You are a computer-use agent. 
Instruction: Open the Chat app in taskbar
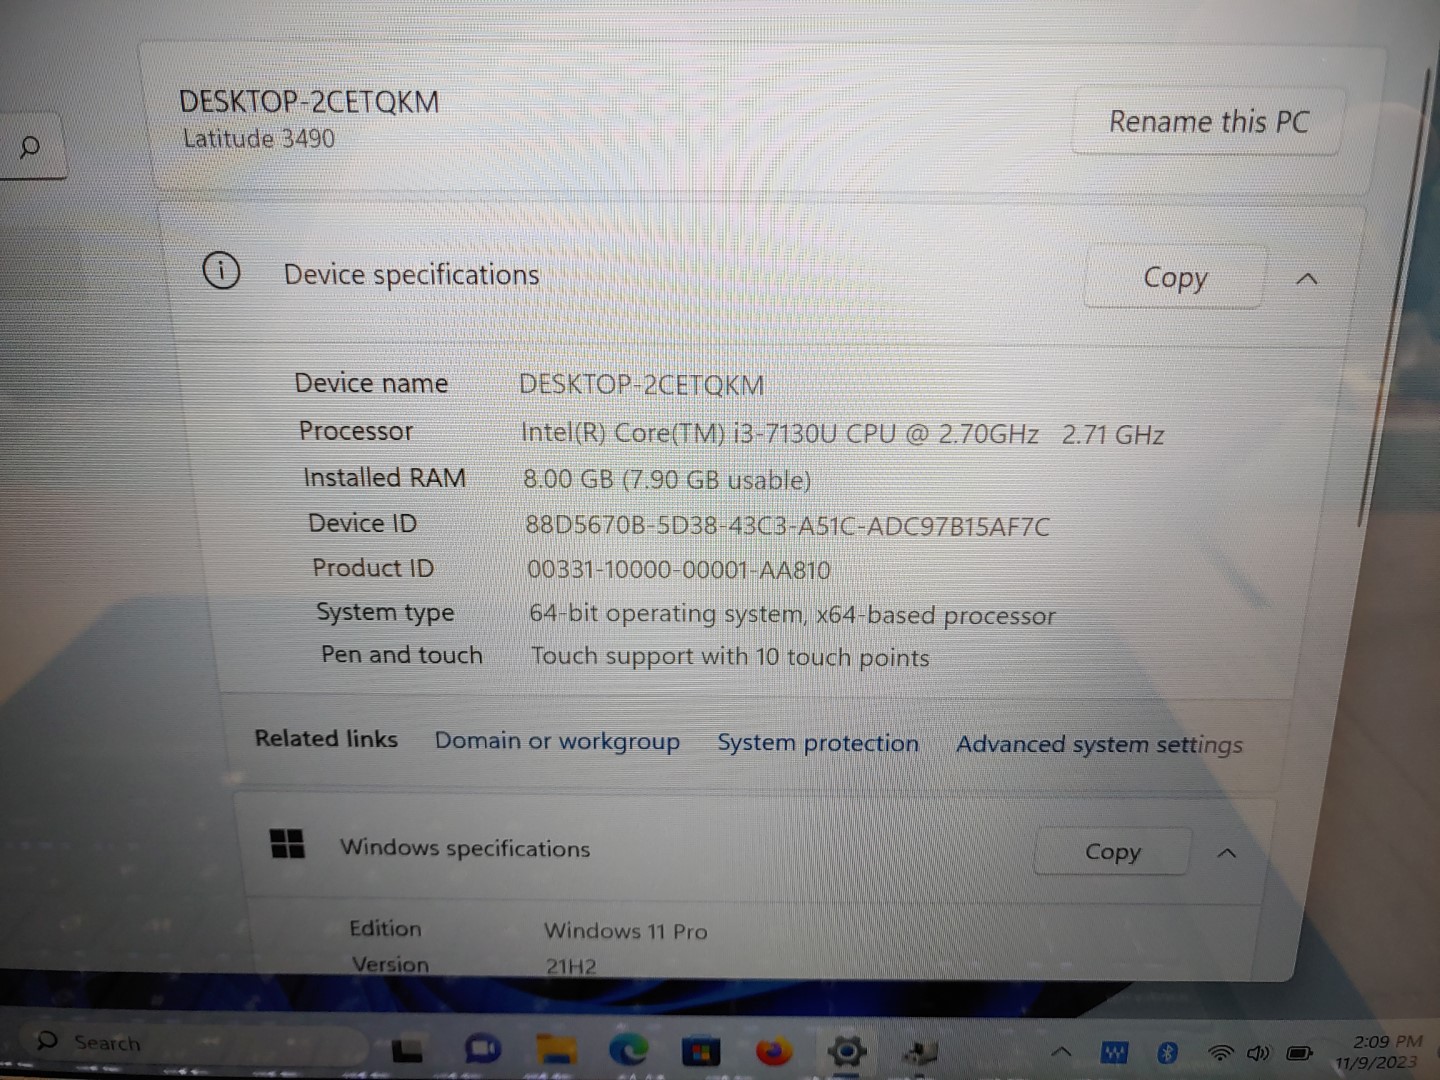[483, 1049]
